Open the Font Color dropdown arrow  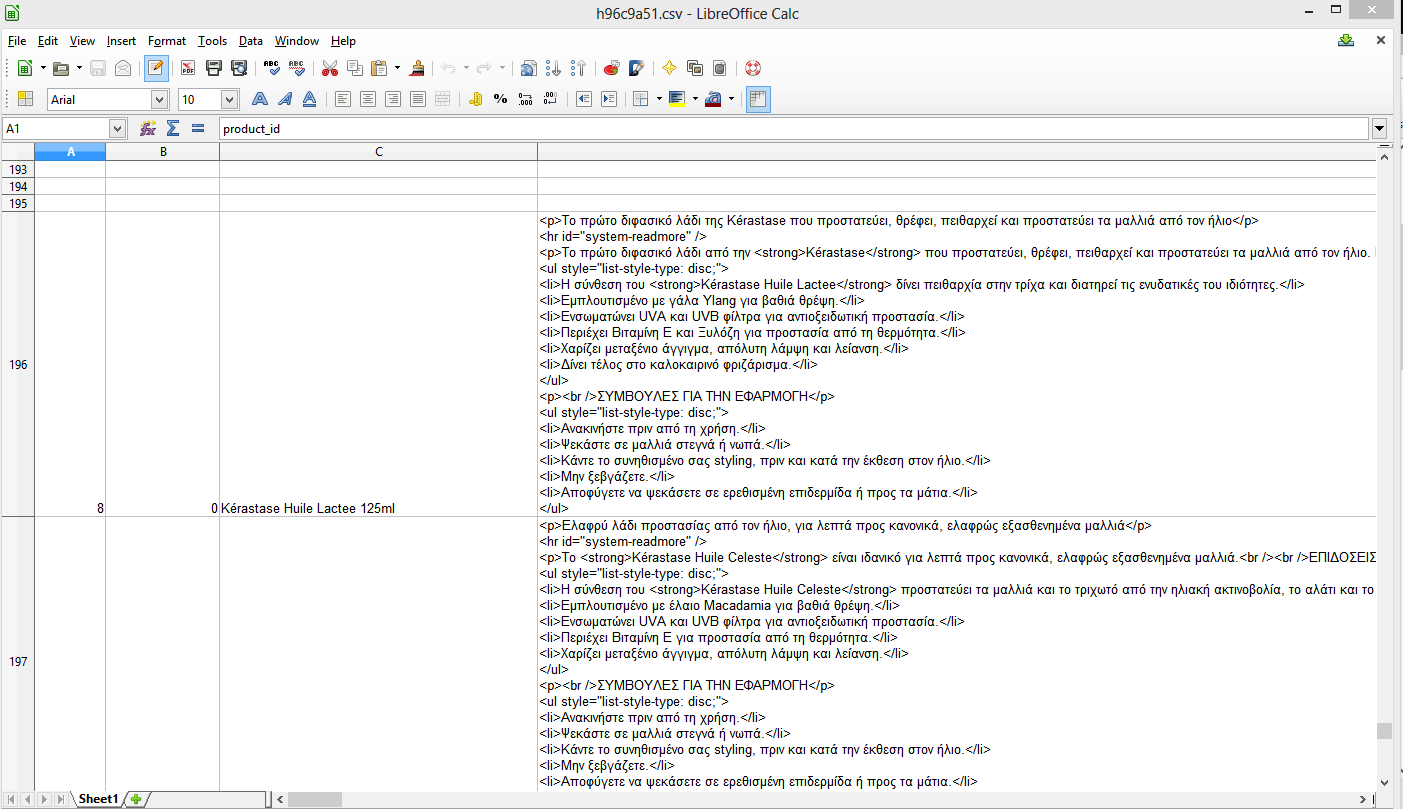731,99
